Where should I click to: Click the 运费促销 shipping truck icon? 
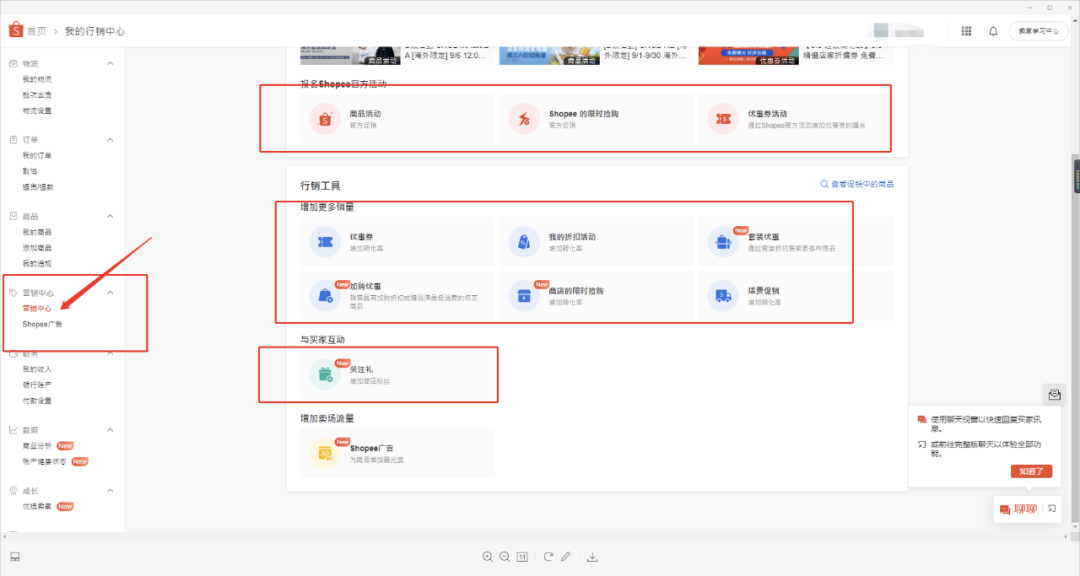pos(722,294)
